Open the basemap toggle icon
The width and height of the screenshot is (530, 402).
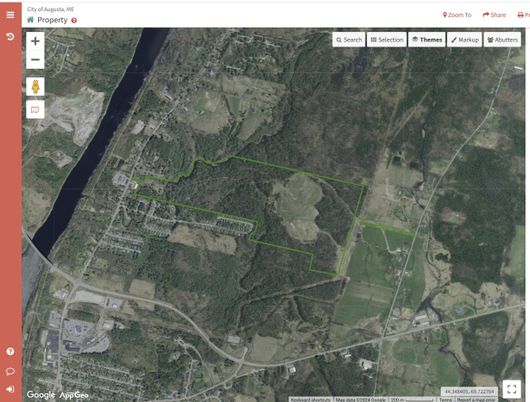click(35, 110)
